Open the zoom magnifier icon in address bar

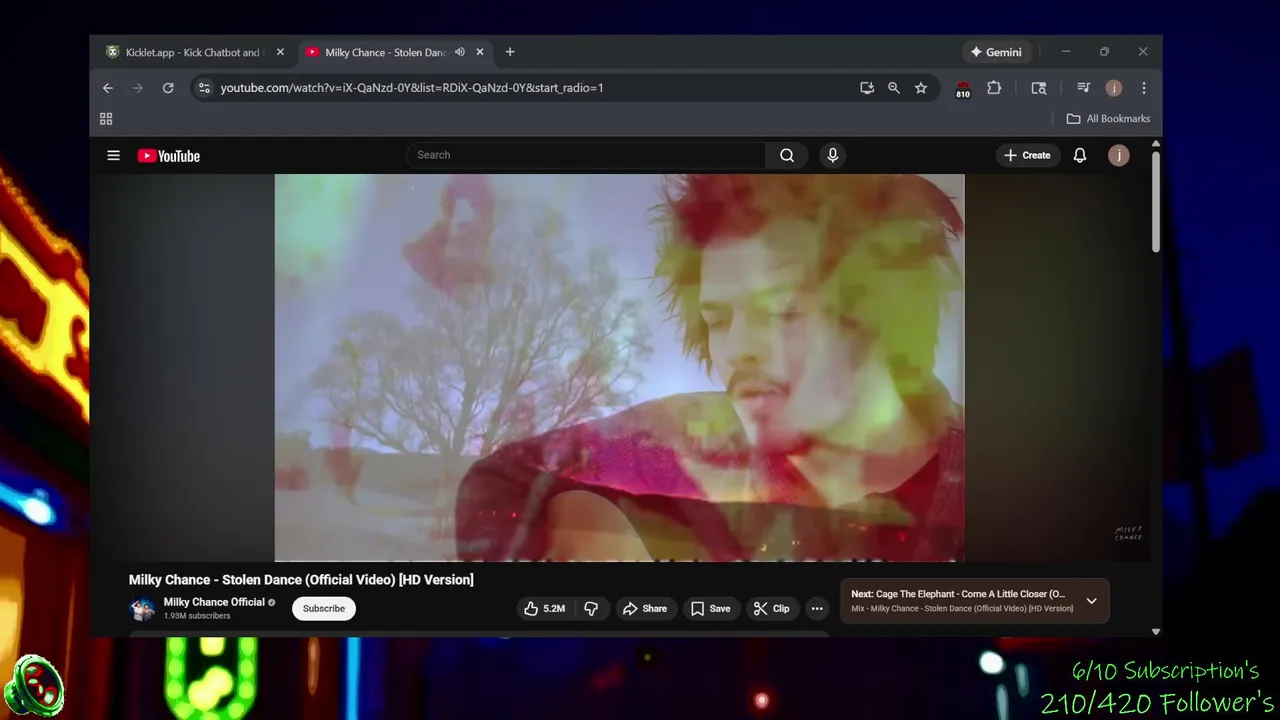[894, 88]
